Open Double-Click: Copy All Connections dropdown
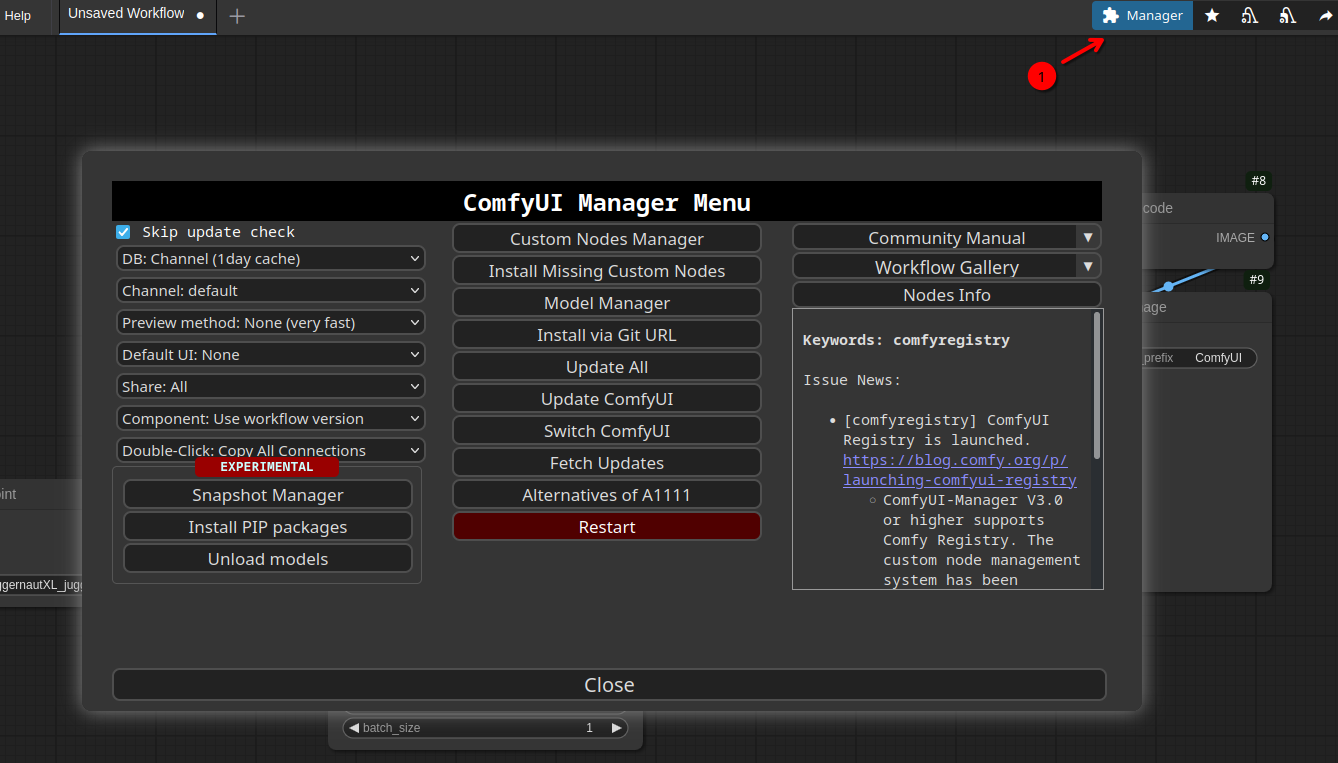Image resolution: width=1338 pixels, height=763 pixels. 271,451
